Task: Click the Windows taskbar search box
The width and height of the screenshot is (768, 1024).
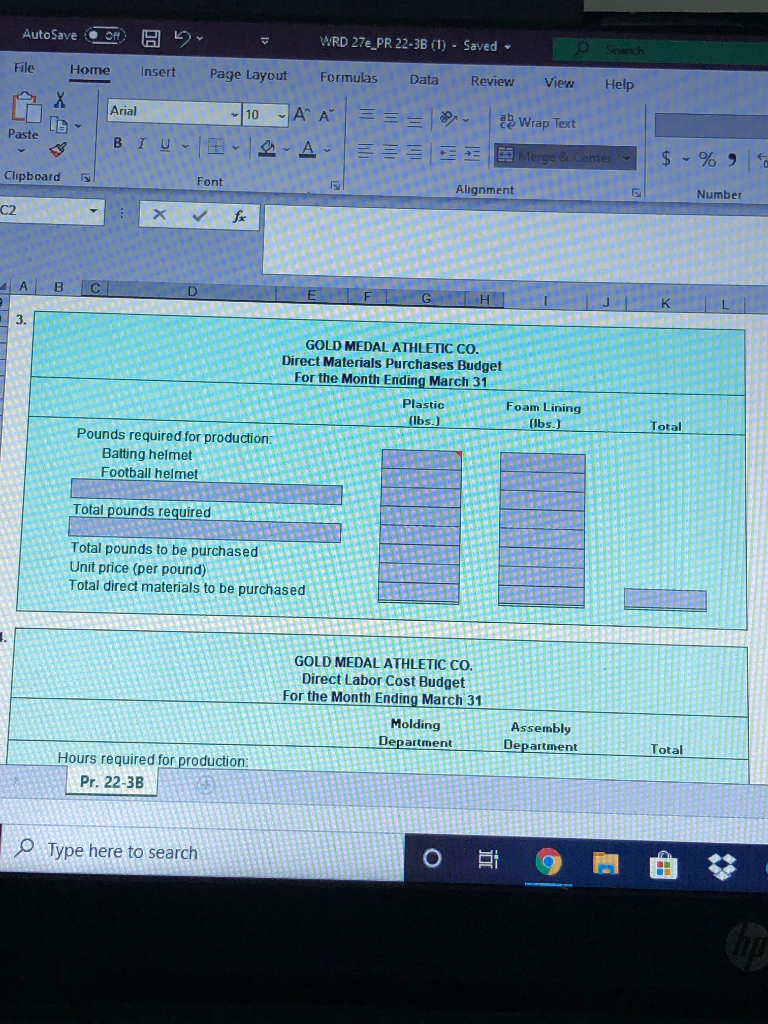Action: click(x=202, y=852)
